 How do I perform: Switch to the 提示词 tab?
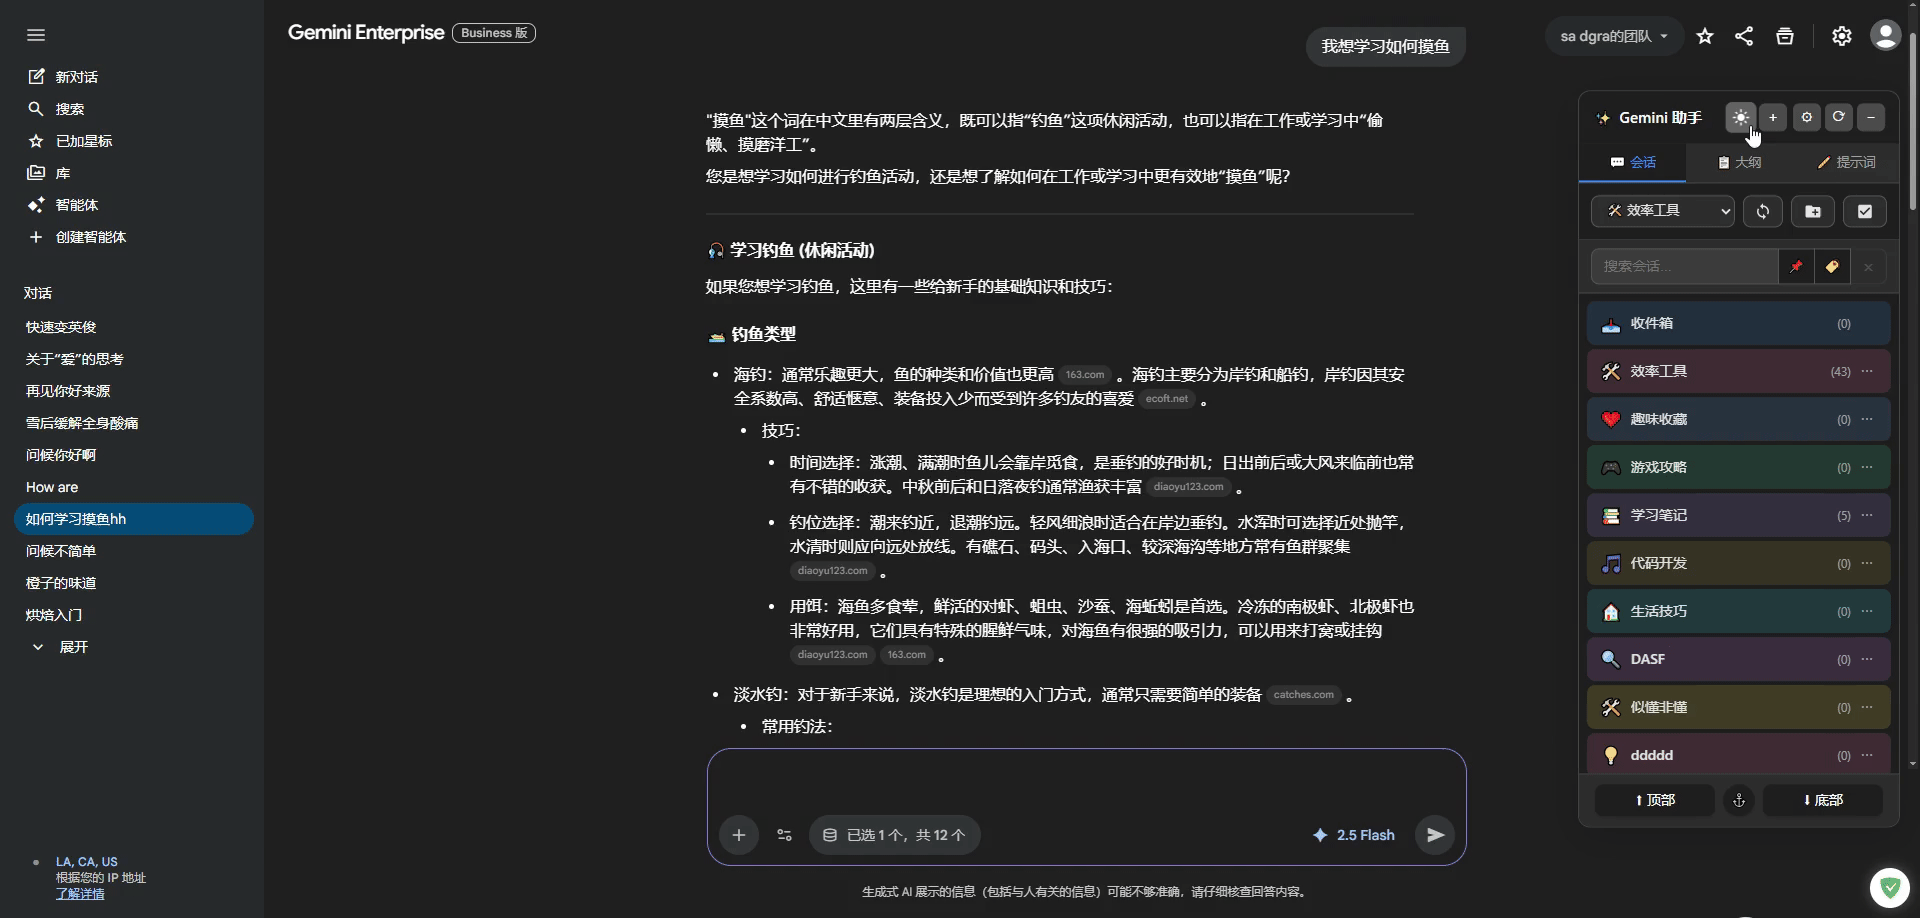(1846, 162)
